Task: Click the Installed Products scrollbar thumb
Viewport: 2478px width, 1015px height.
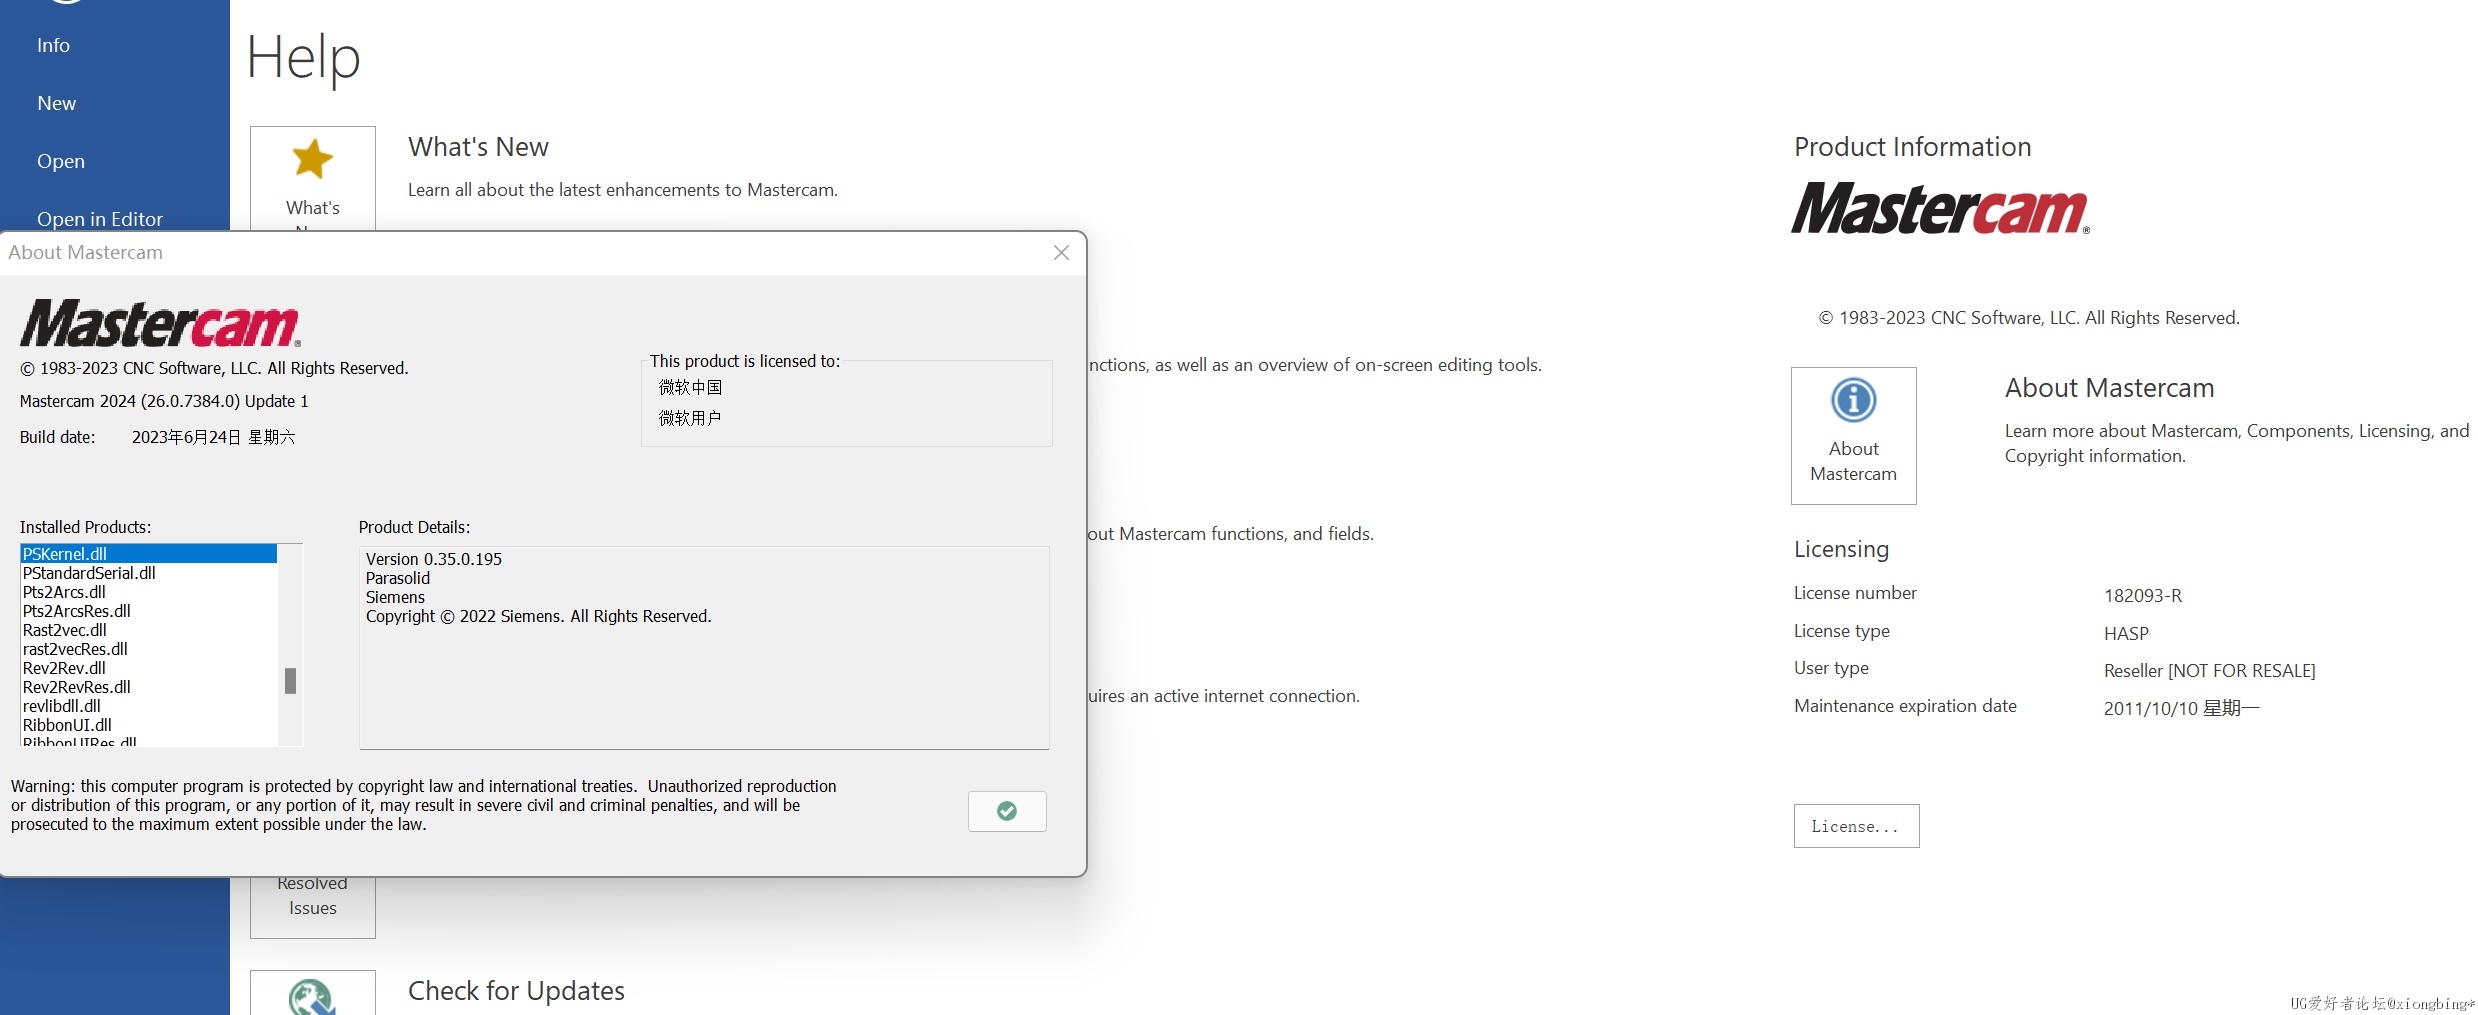Action: (x=290, y=681)
